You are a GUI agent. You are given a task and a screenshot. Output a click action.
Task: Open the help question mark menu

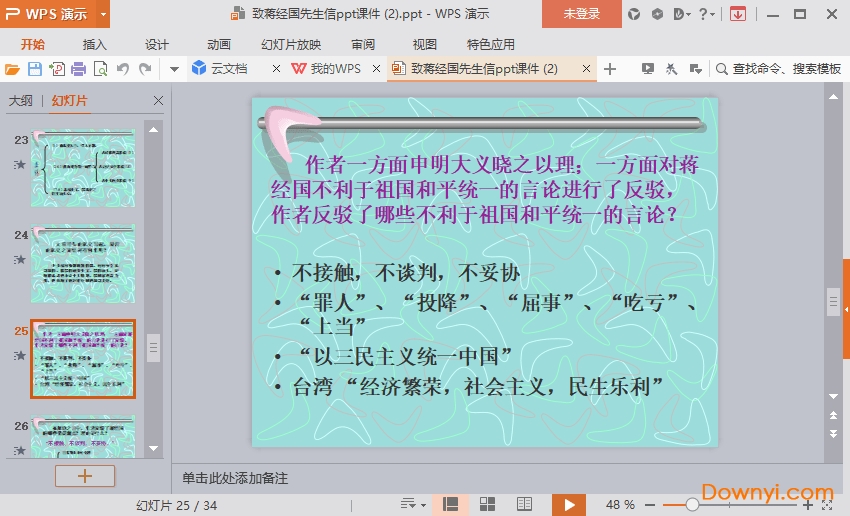coord(706,14)
